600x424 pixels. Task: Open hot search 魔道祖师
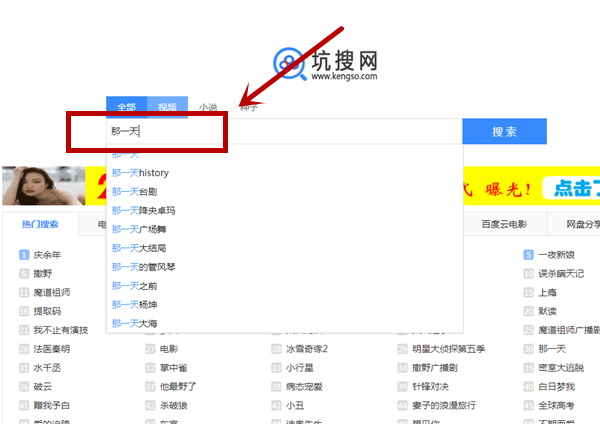click(x=52, y=292)
